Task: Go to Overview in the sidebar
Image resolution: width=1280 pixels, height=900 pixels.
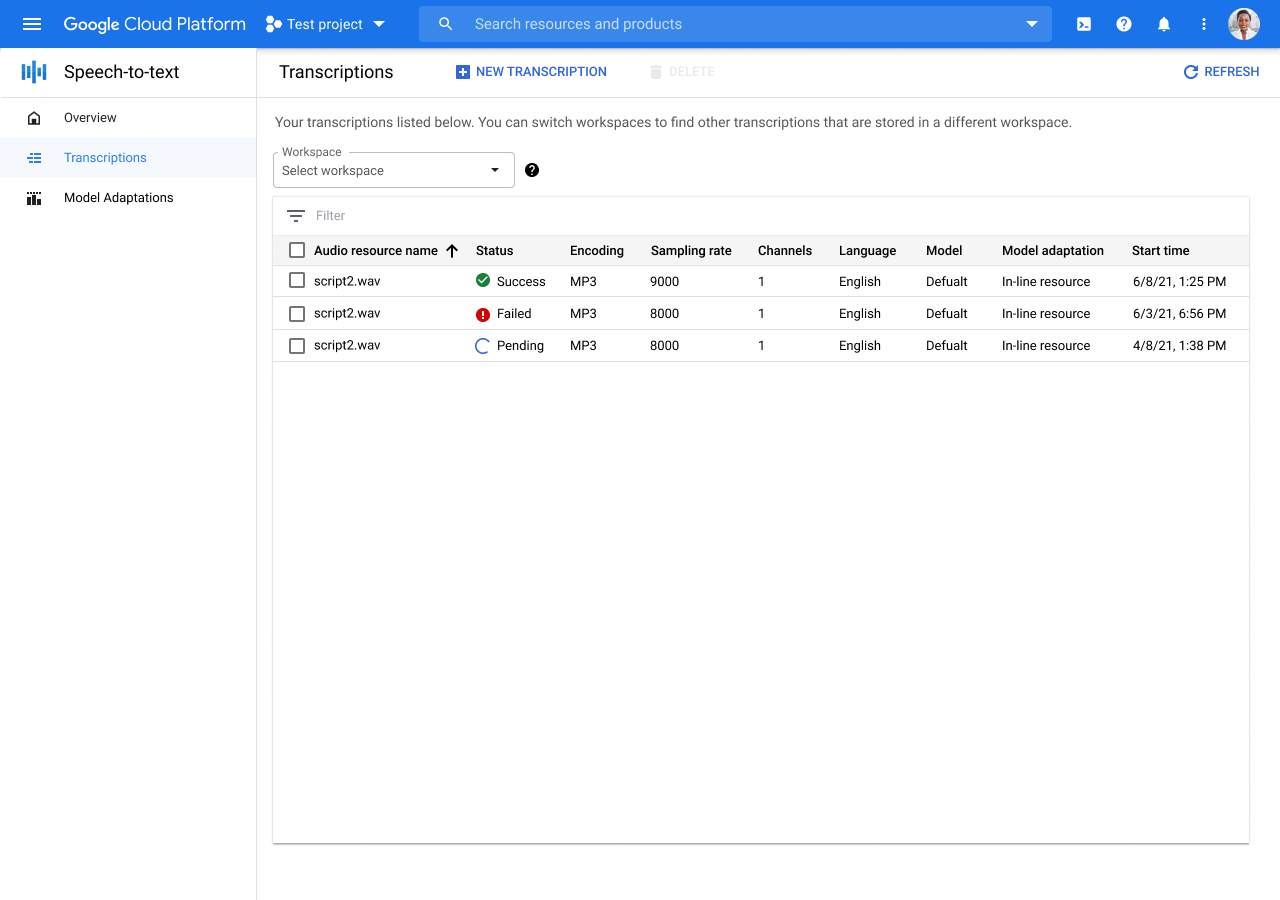Action: coord(90,118)
